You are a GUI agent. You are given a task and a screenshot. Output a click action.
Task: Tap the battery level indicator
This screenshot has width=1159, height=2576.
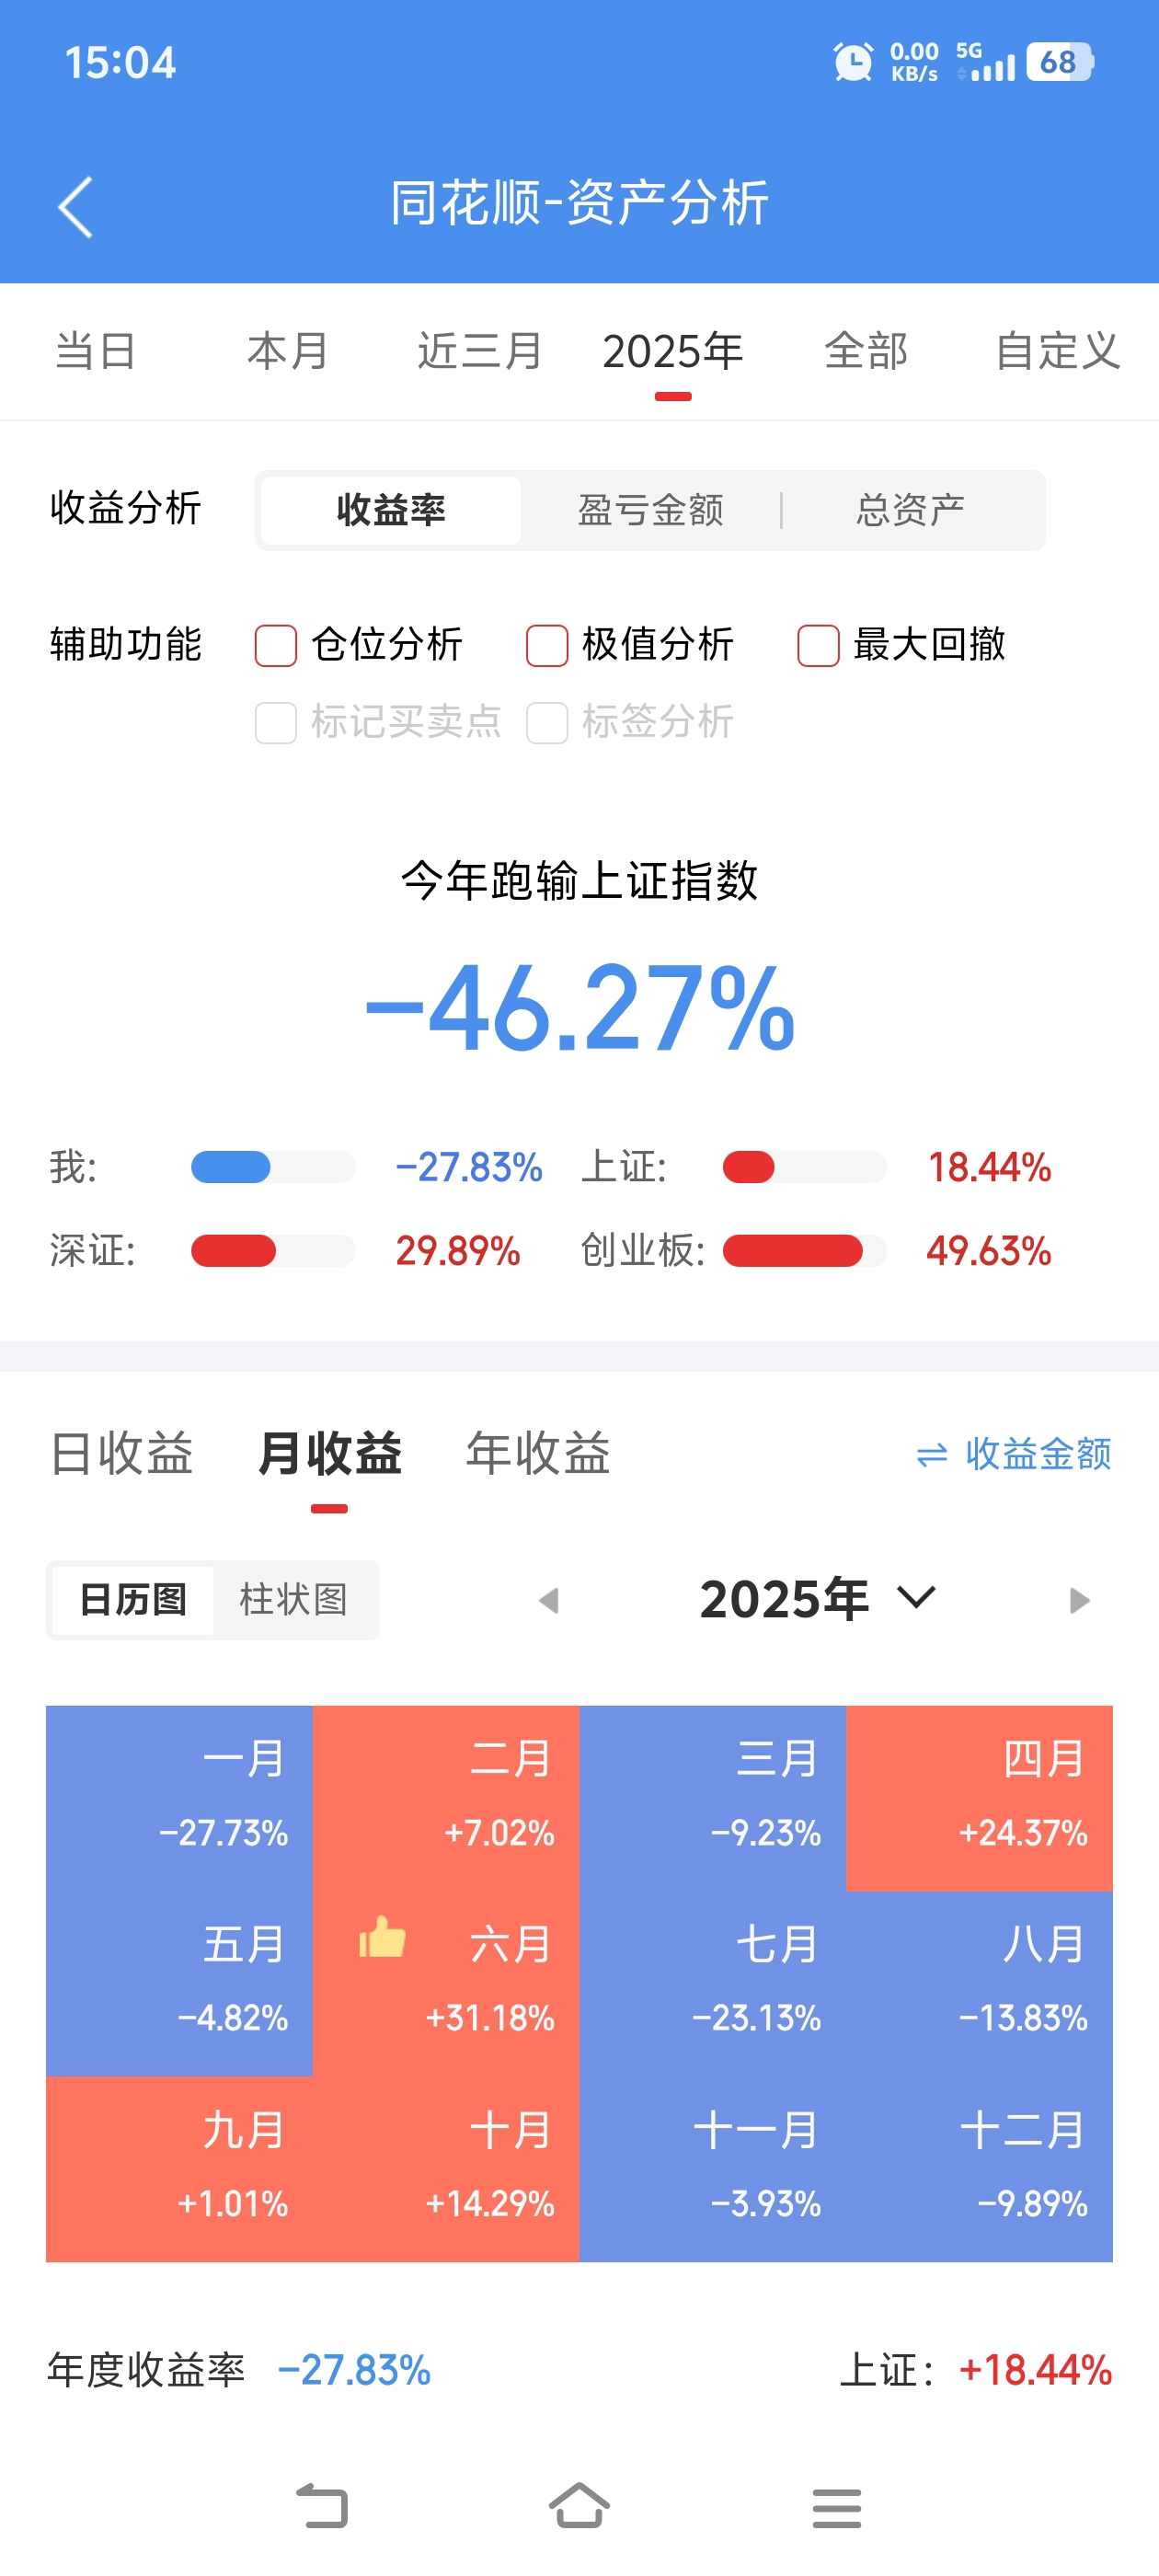[x=1059, y=62]
